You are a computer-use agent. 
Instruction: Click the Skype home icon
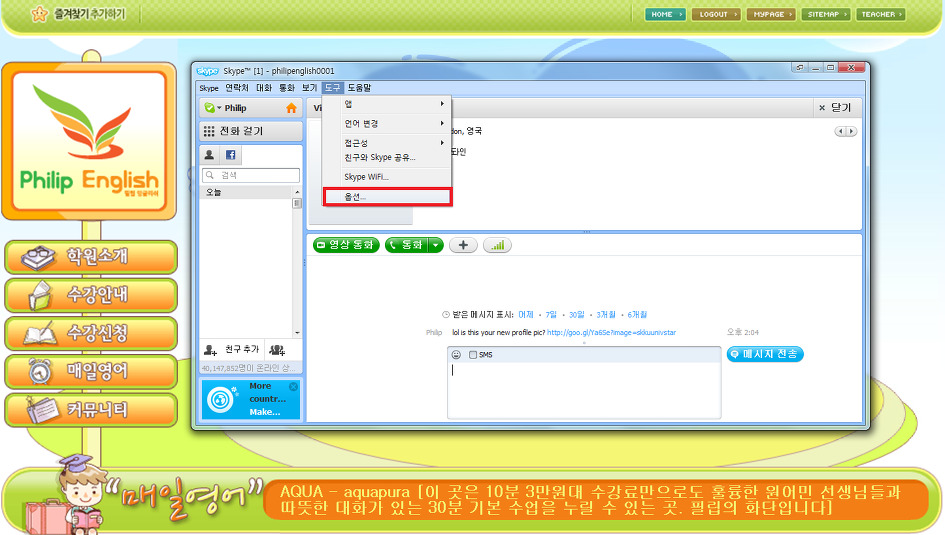click(292, 108)
